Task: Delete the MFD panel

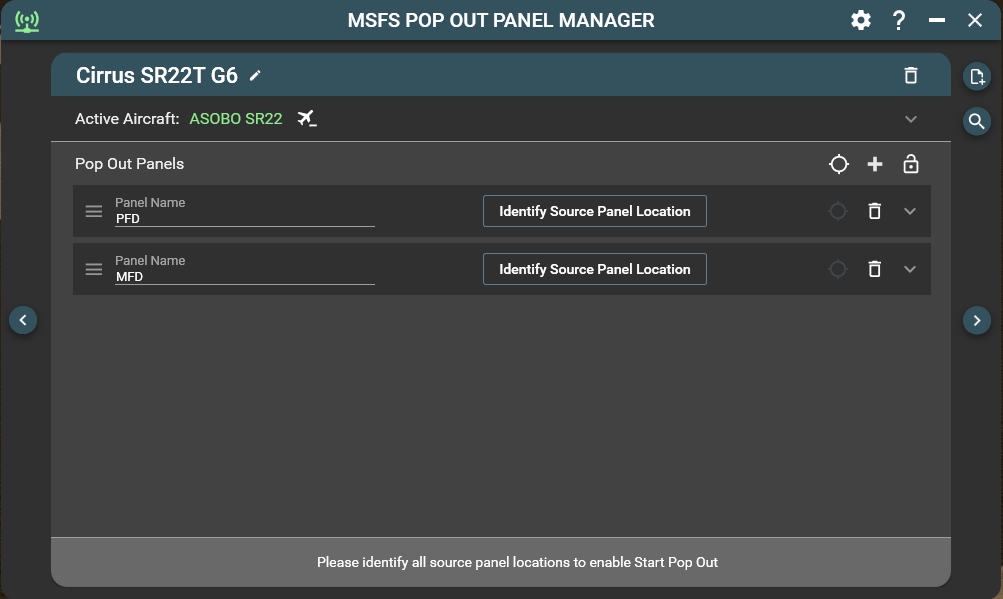Action: point(874,269)
